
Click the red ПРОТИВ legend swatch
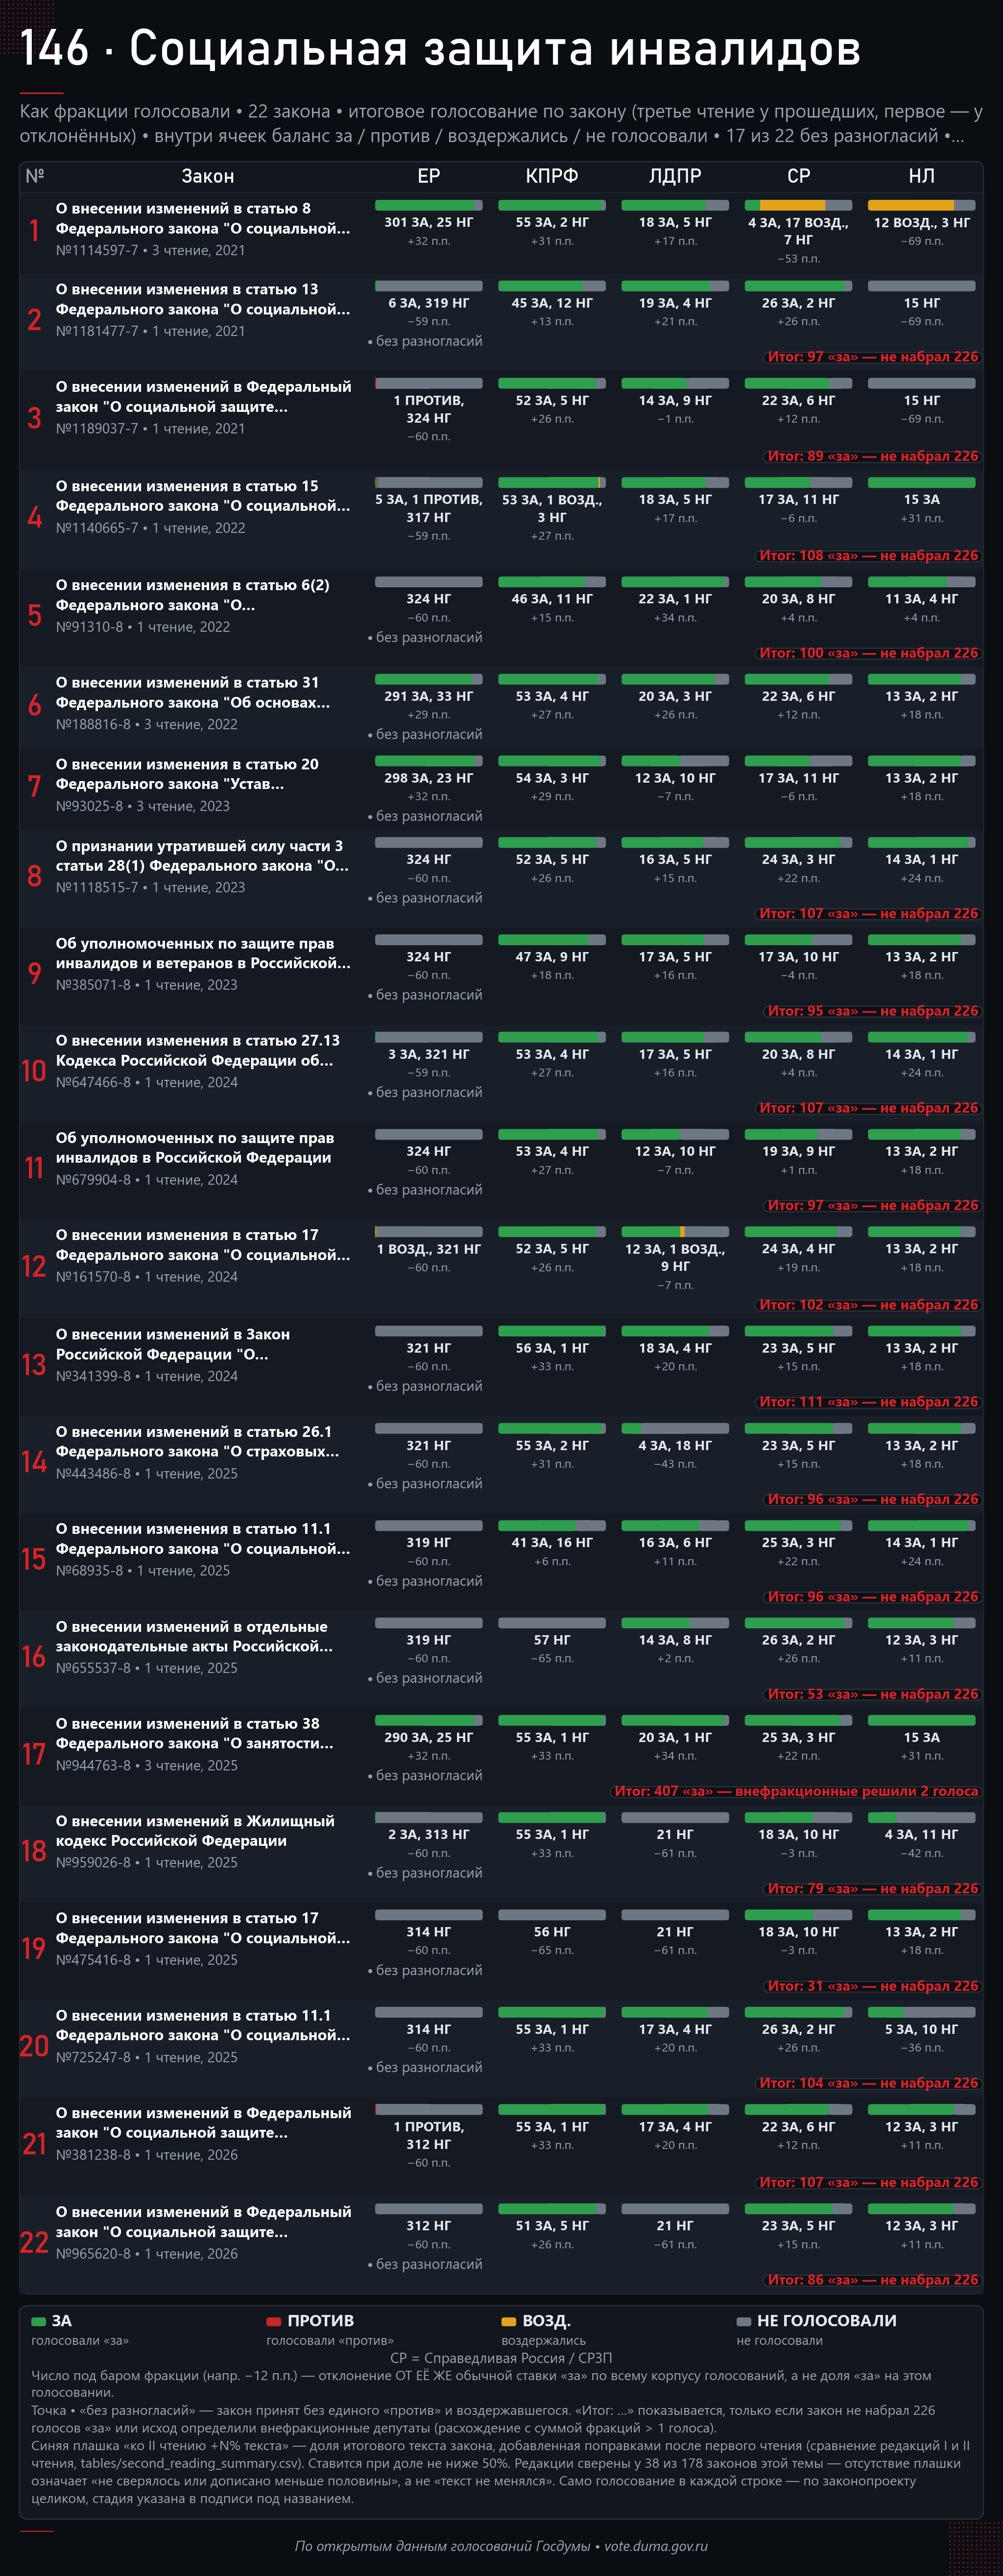pos(273,2321)
